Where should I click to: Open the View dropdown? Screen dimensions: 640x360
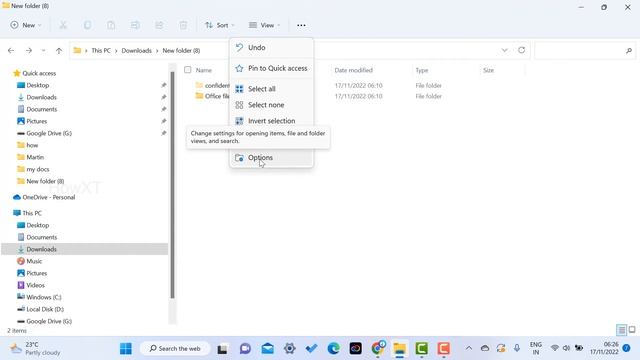tap(264, 25)
